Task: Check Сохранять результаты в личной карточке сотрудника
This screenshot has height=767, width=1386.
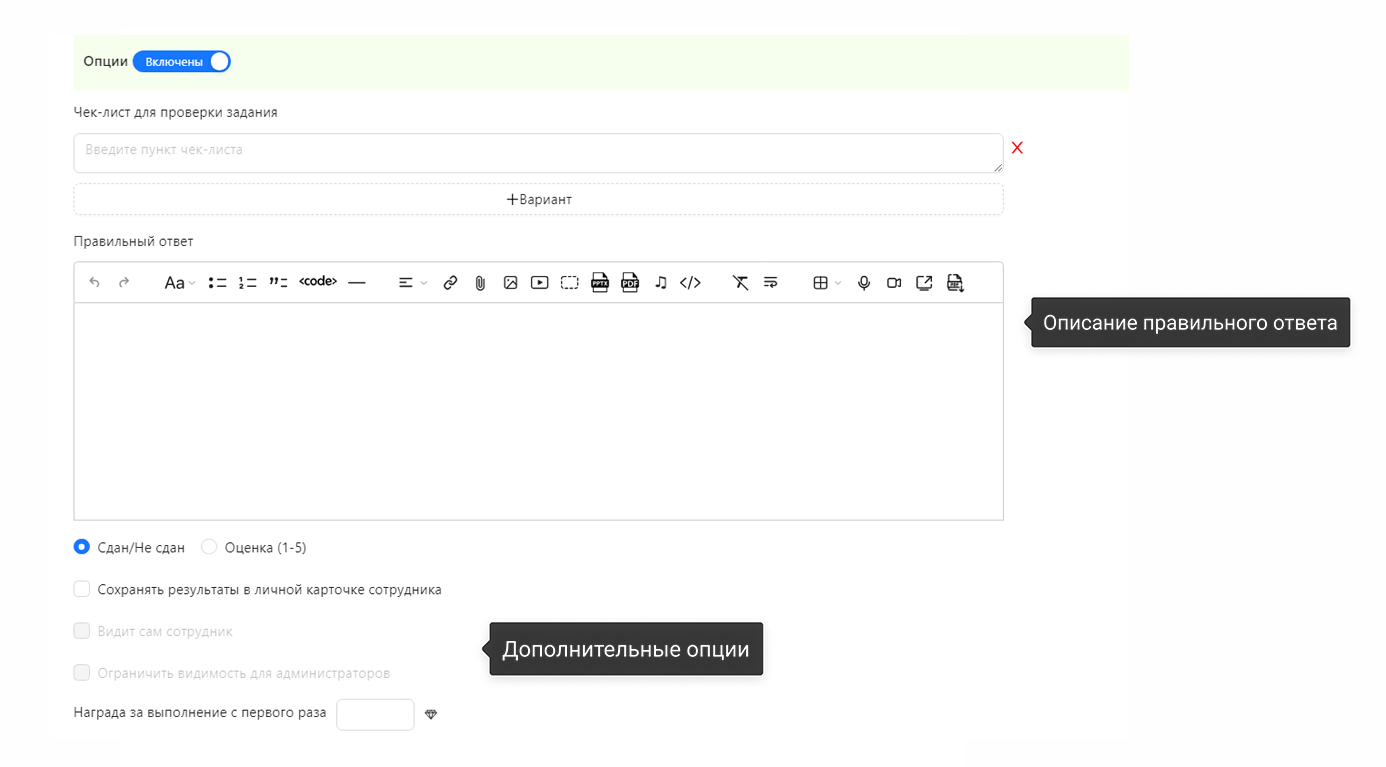Action: coord(82,589)
